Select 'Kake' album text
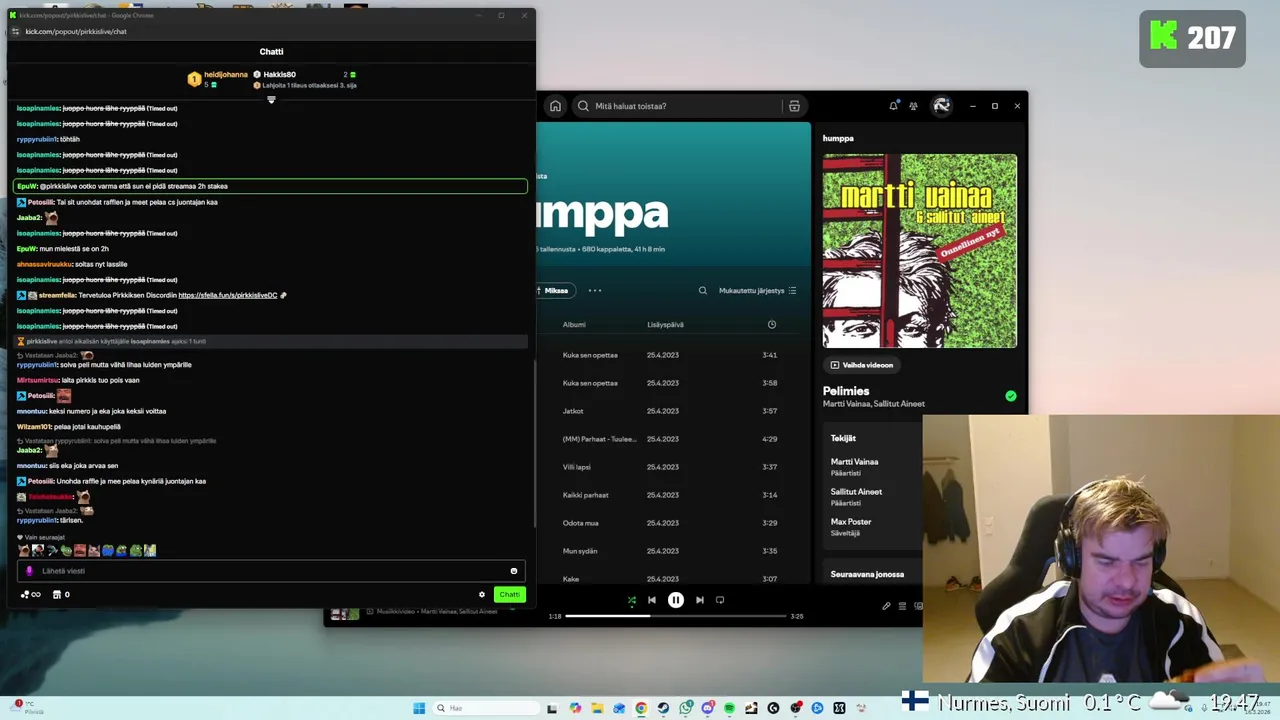 (x=570, y=579)
